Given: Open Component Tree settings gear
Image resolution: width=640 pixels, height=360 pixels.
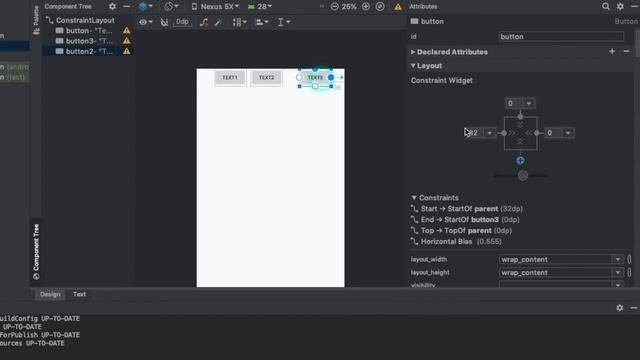Looking at the screenshot, I should coord(112,7).
